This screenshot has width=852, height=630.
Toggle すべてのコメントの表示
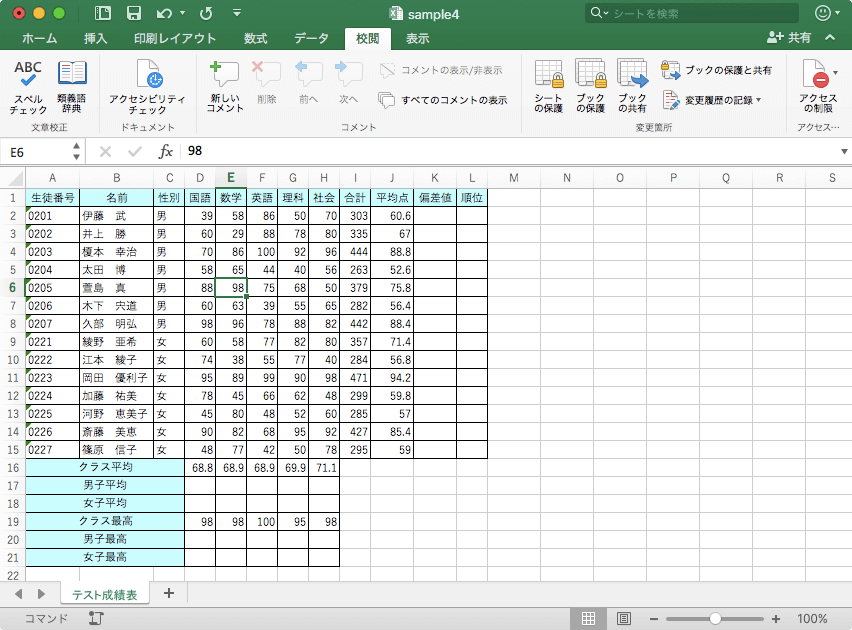[443, 100]
